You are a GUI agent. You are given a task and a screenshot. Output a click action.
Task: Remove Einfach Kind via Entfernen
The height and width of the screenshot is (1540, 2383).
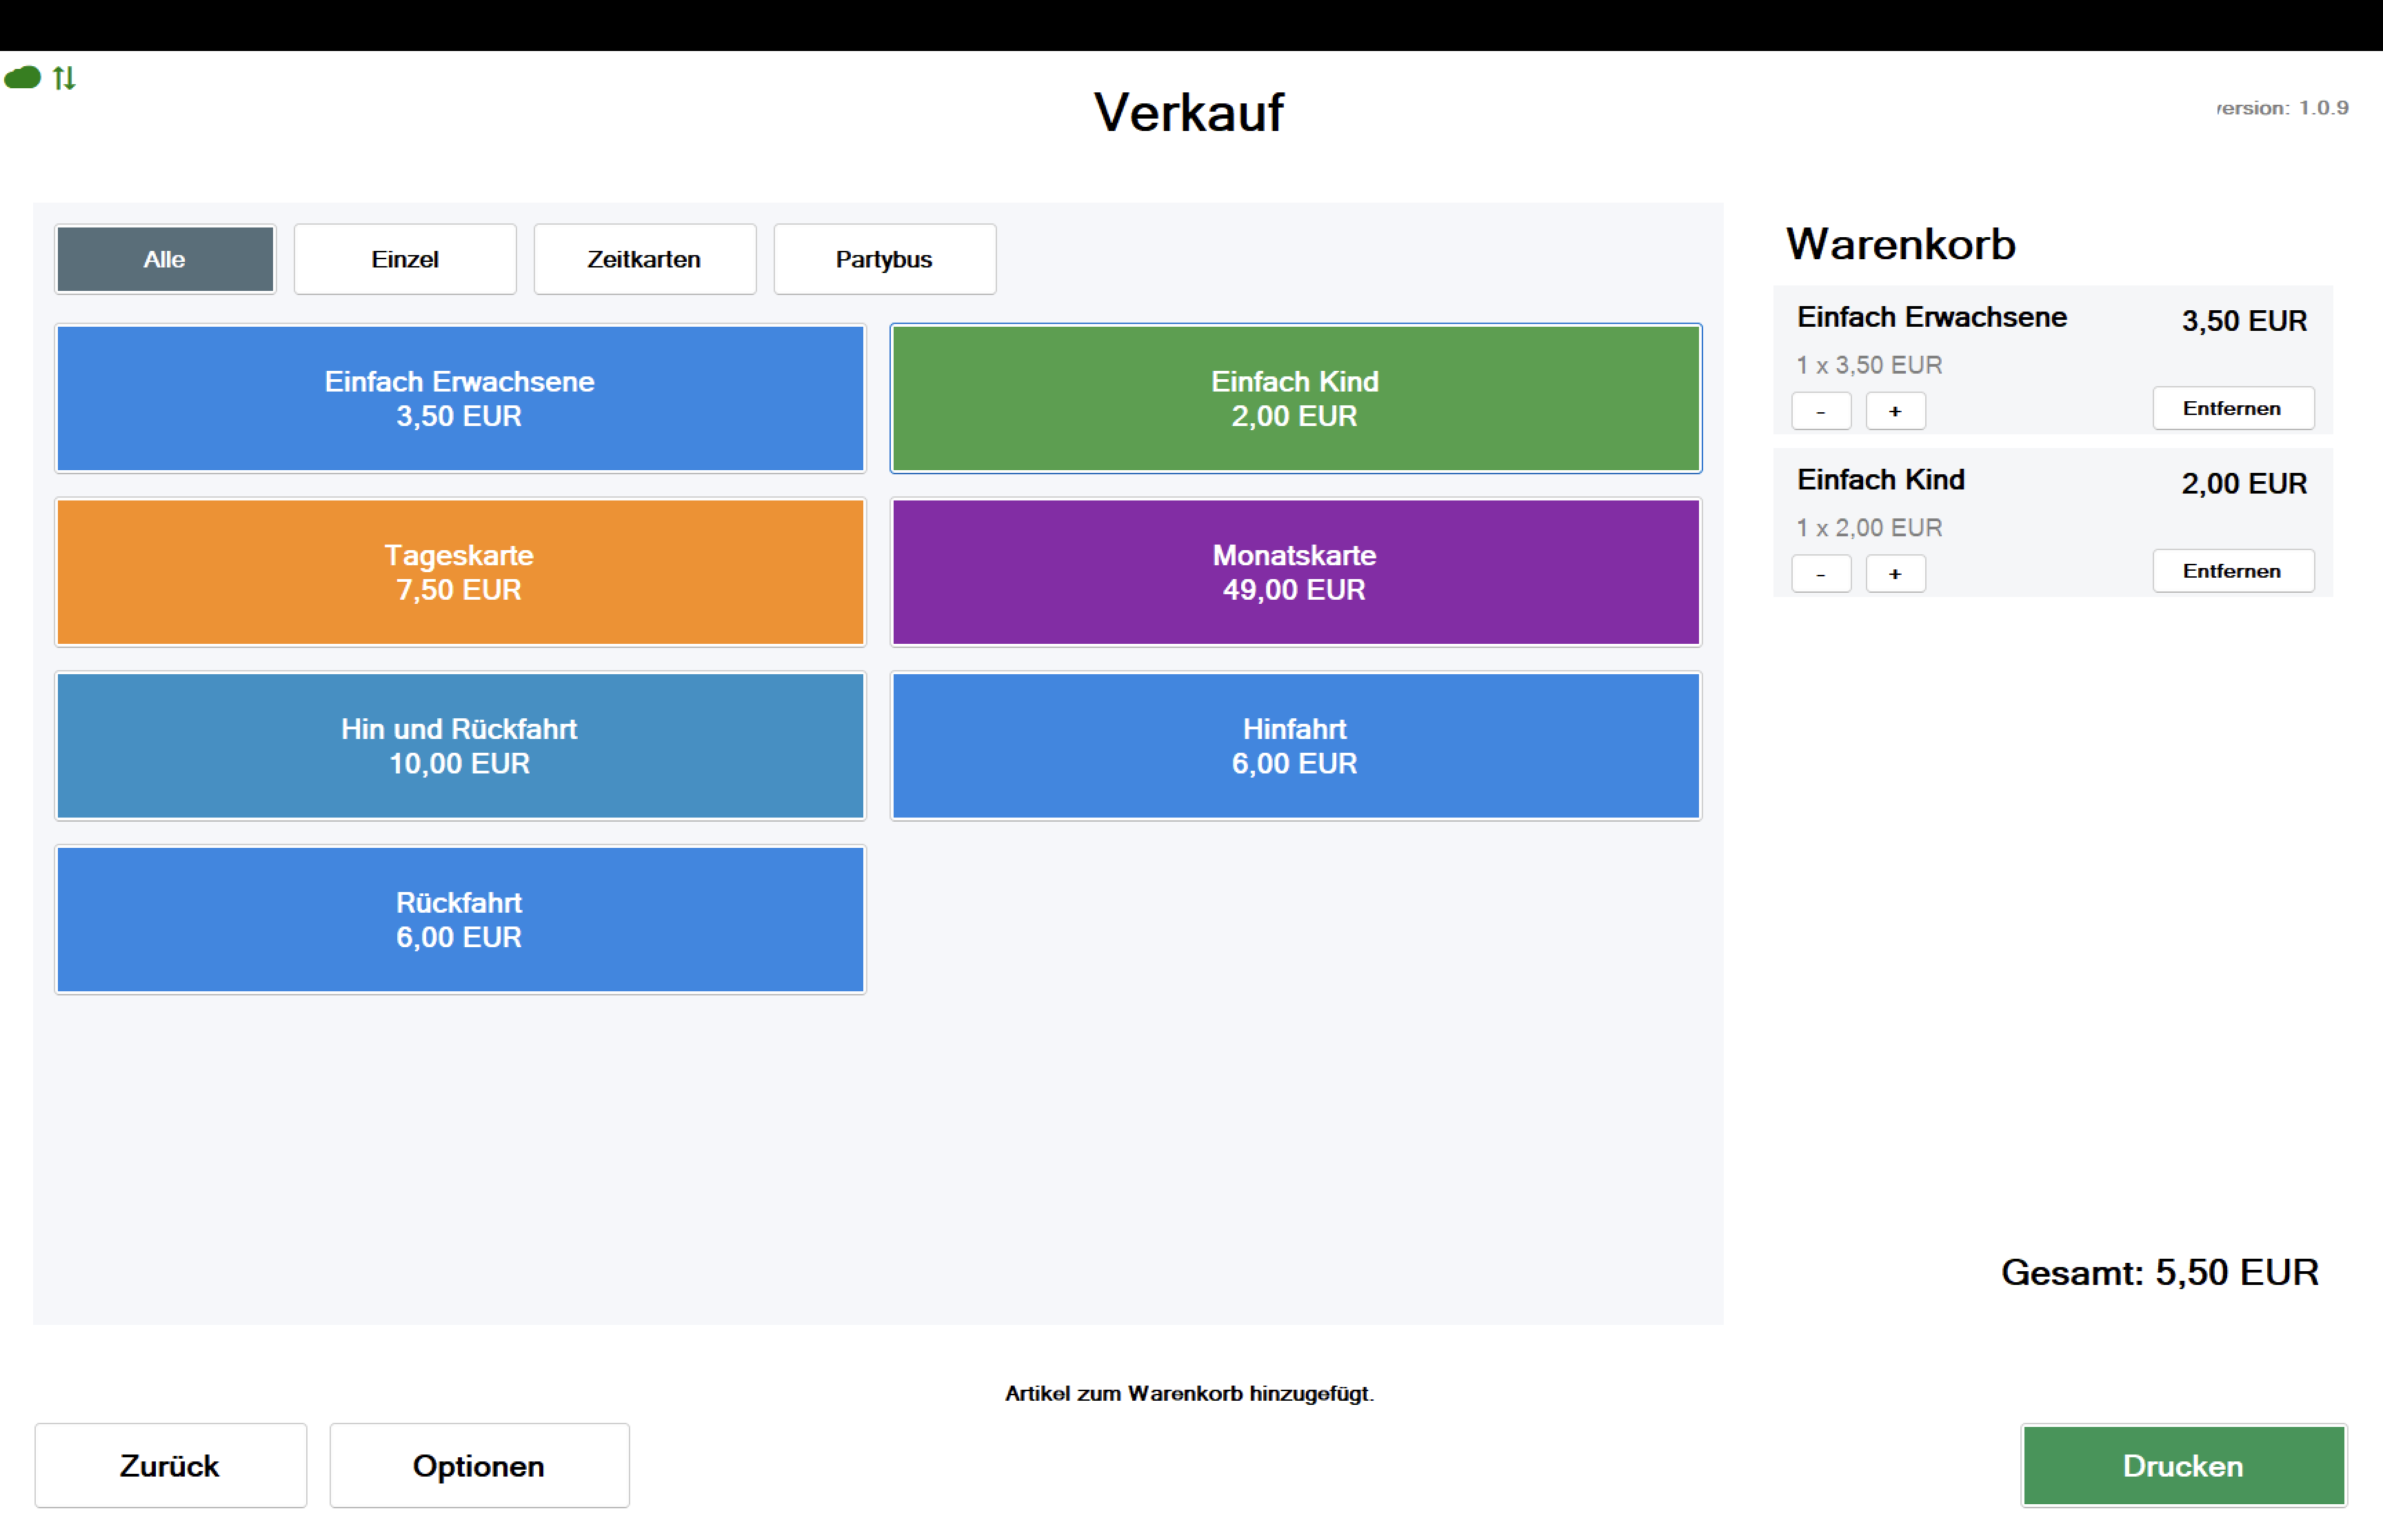(2233, 571)
